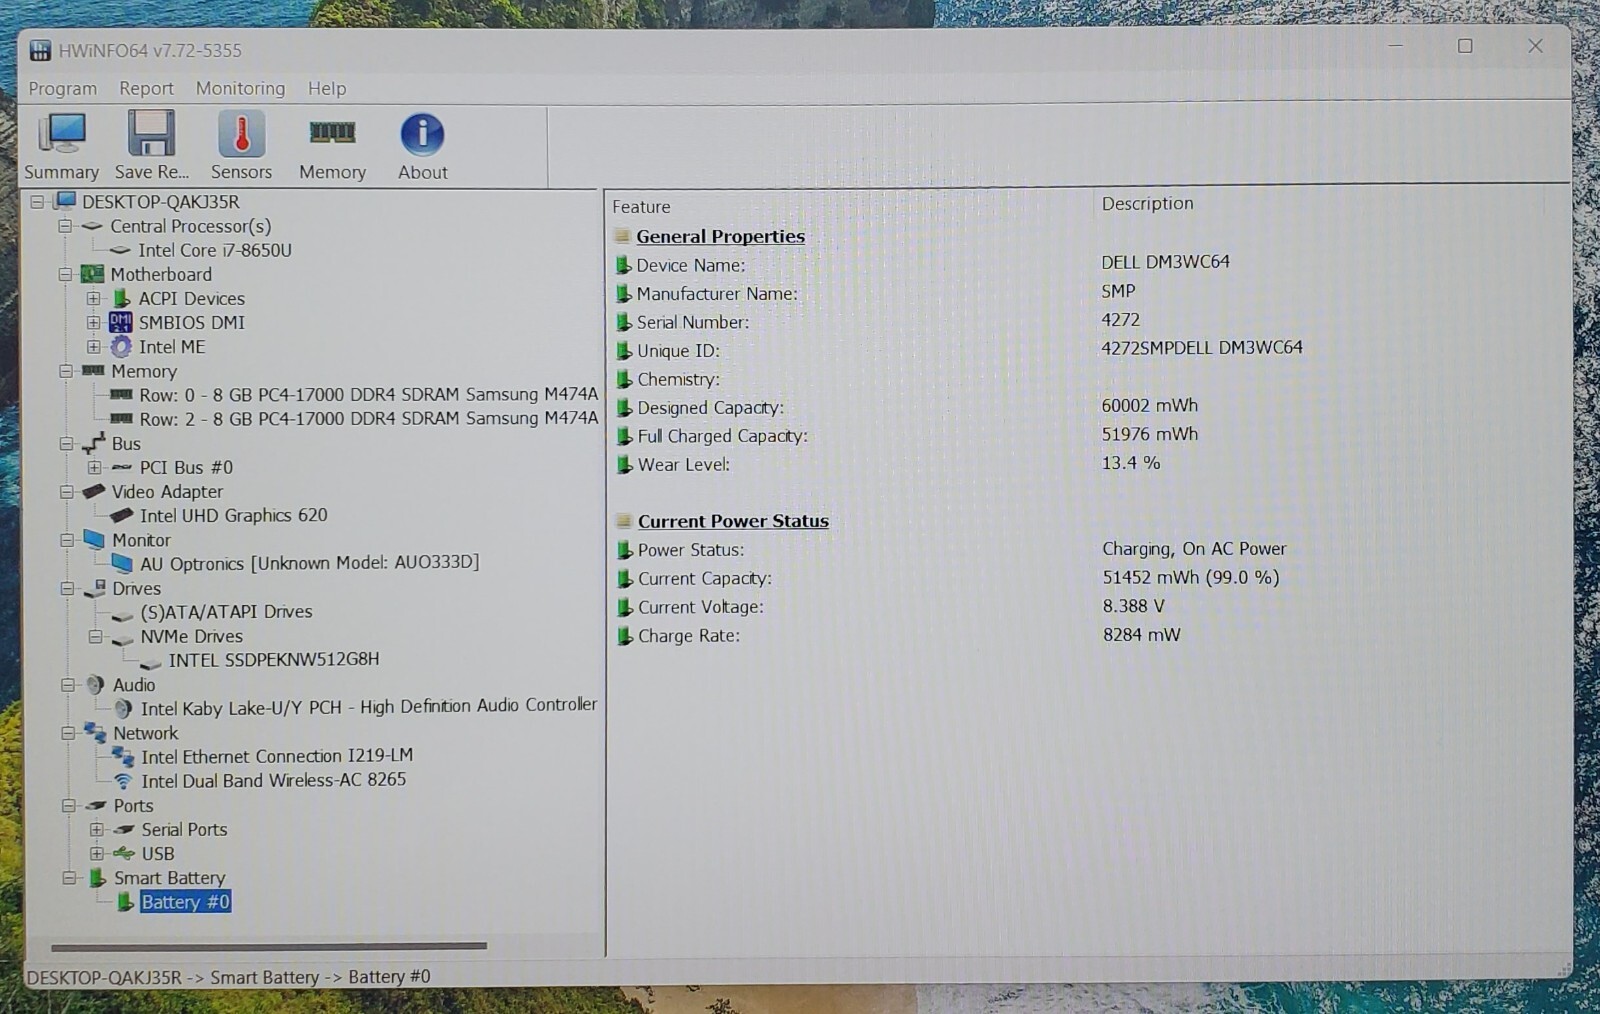Open the Monitoring menu
This screenshot has width=1600, height=1014.
[x=240, y=88]
